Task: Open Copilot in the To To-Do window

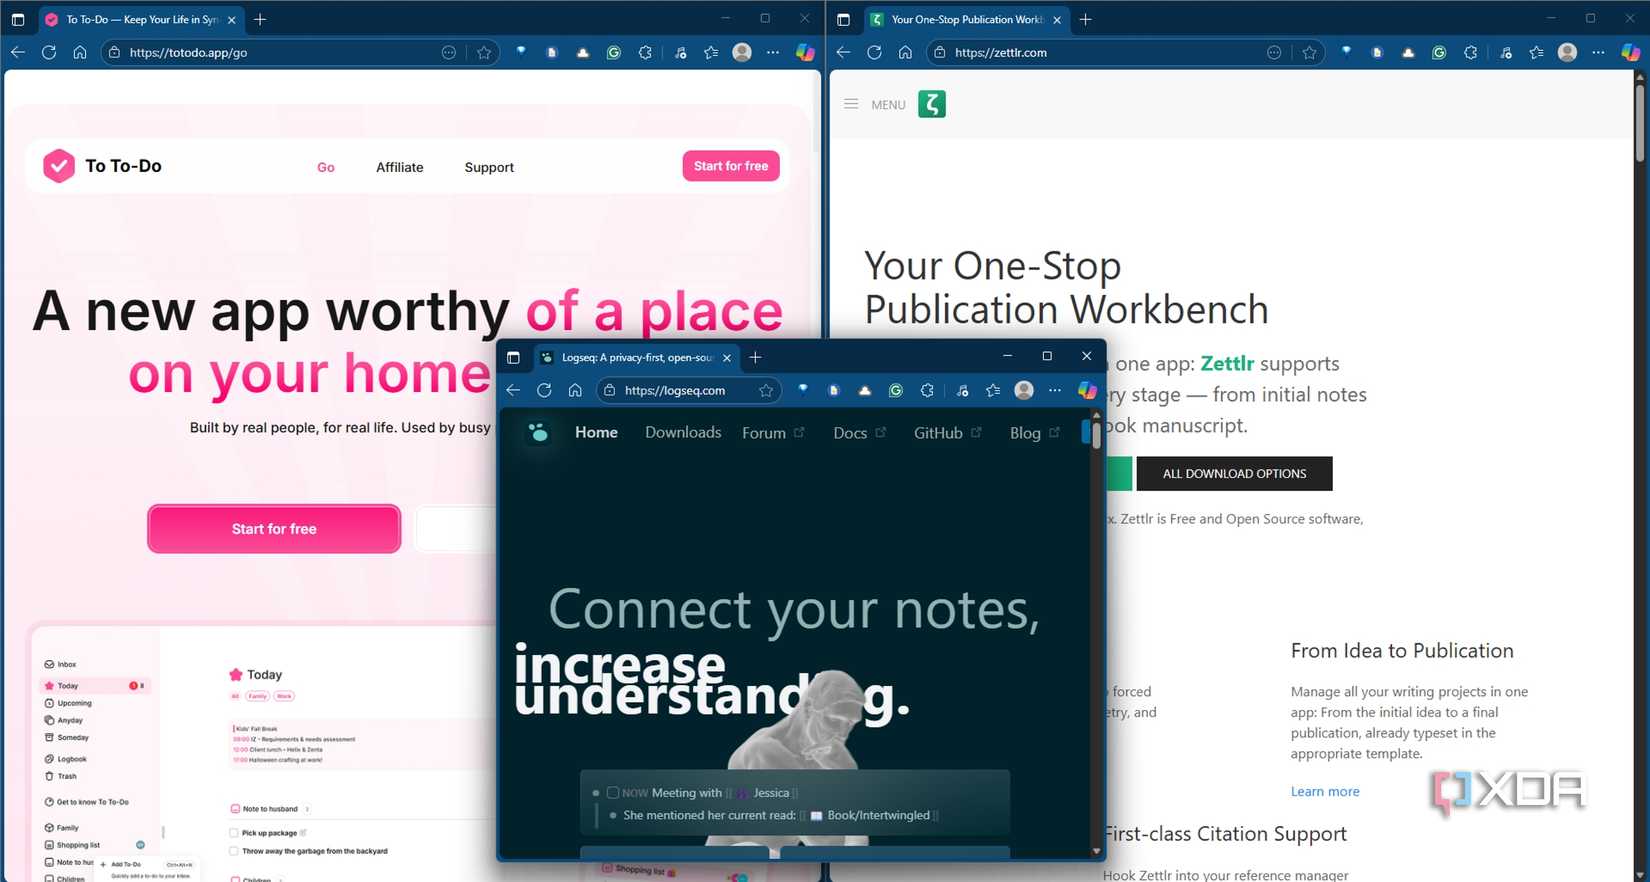Action: point(805,52)
